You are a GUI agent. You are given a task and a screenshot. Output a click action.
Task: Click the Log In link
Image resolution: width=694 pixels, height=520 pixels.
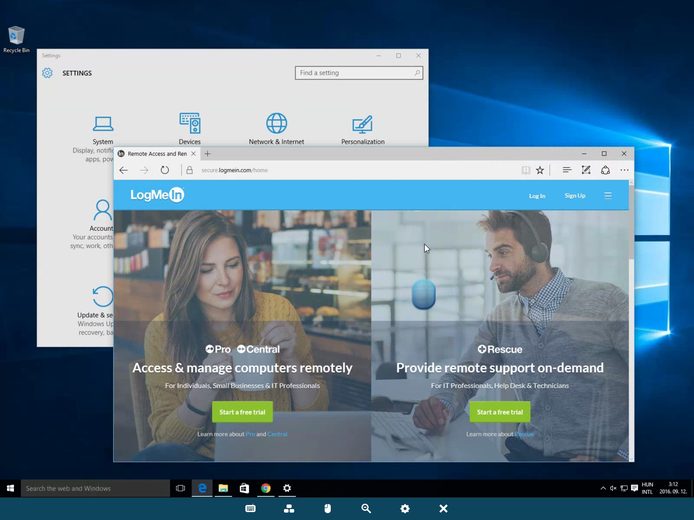tap(537, 196)
